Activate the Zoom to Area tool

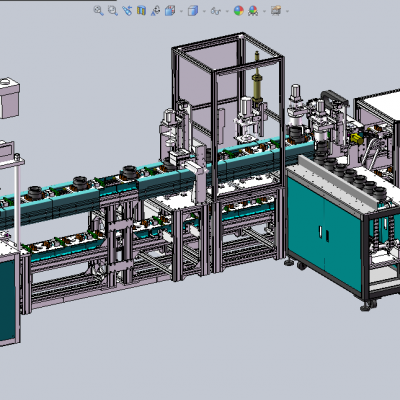(113, 11)
